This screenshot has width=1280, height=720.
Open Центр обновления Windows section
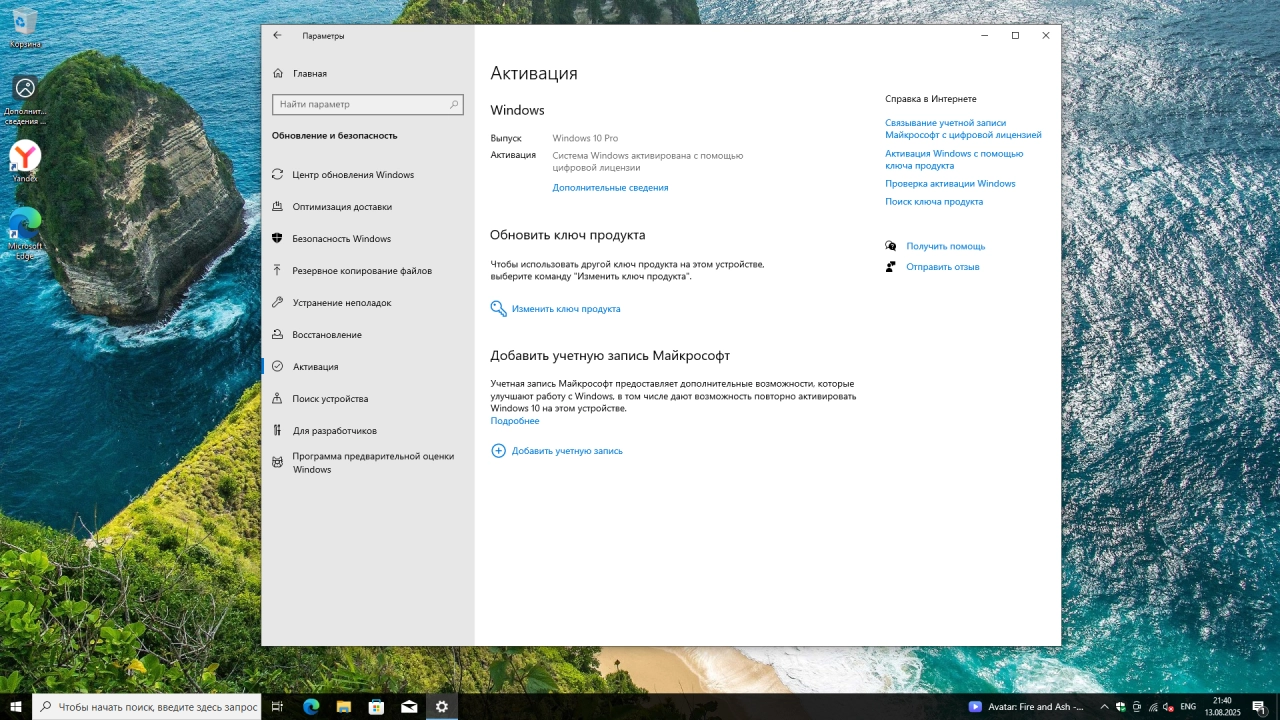click(x=367, y=174)
